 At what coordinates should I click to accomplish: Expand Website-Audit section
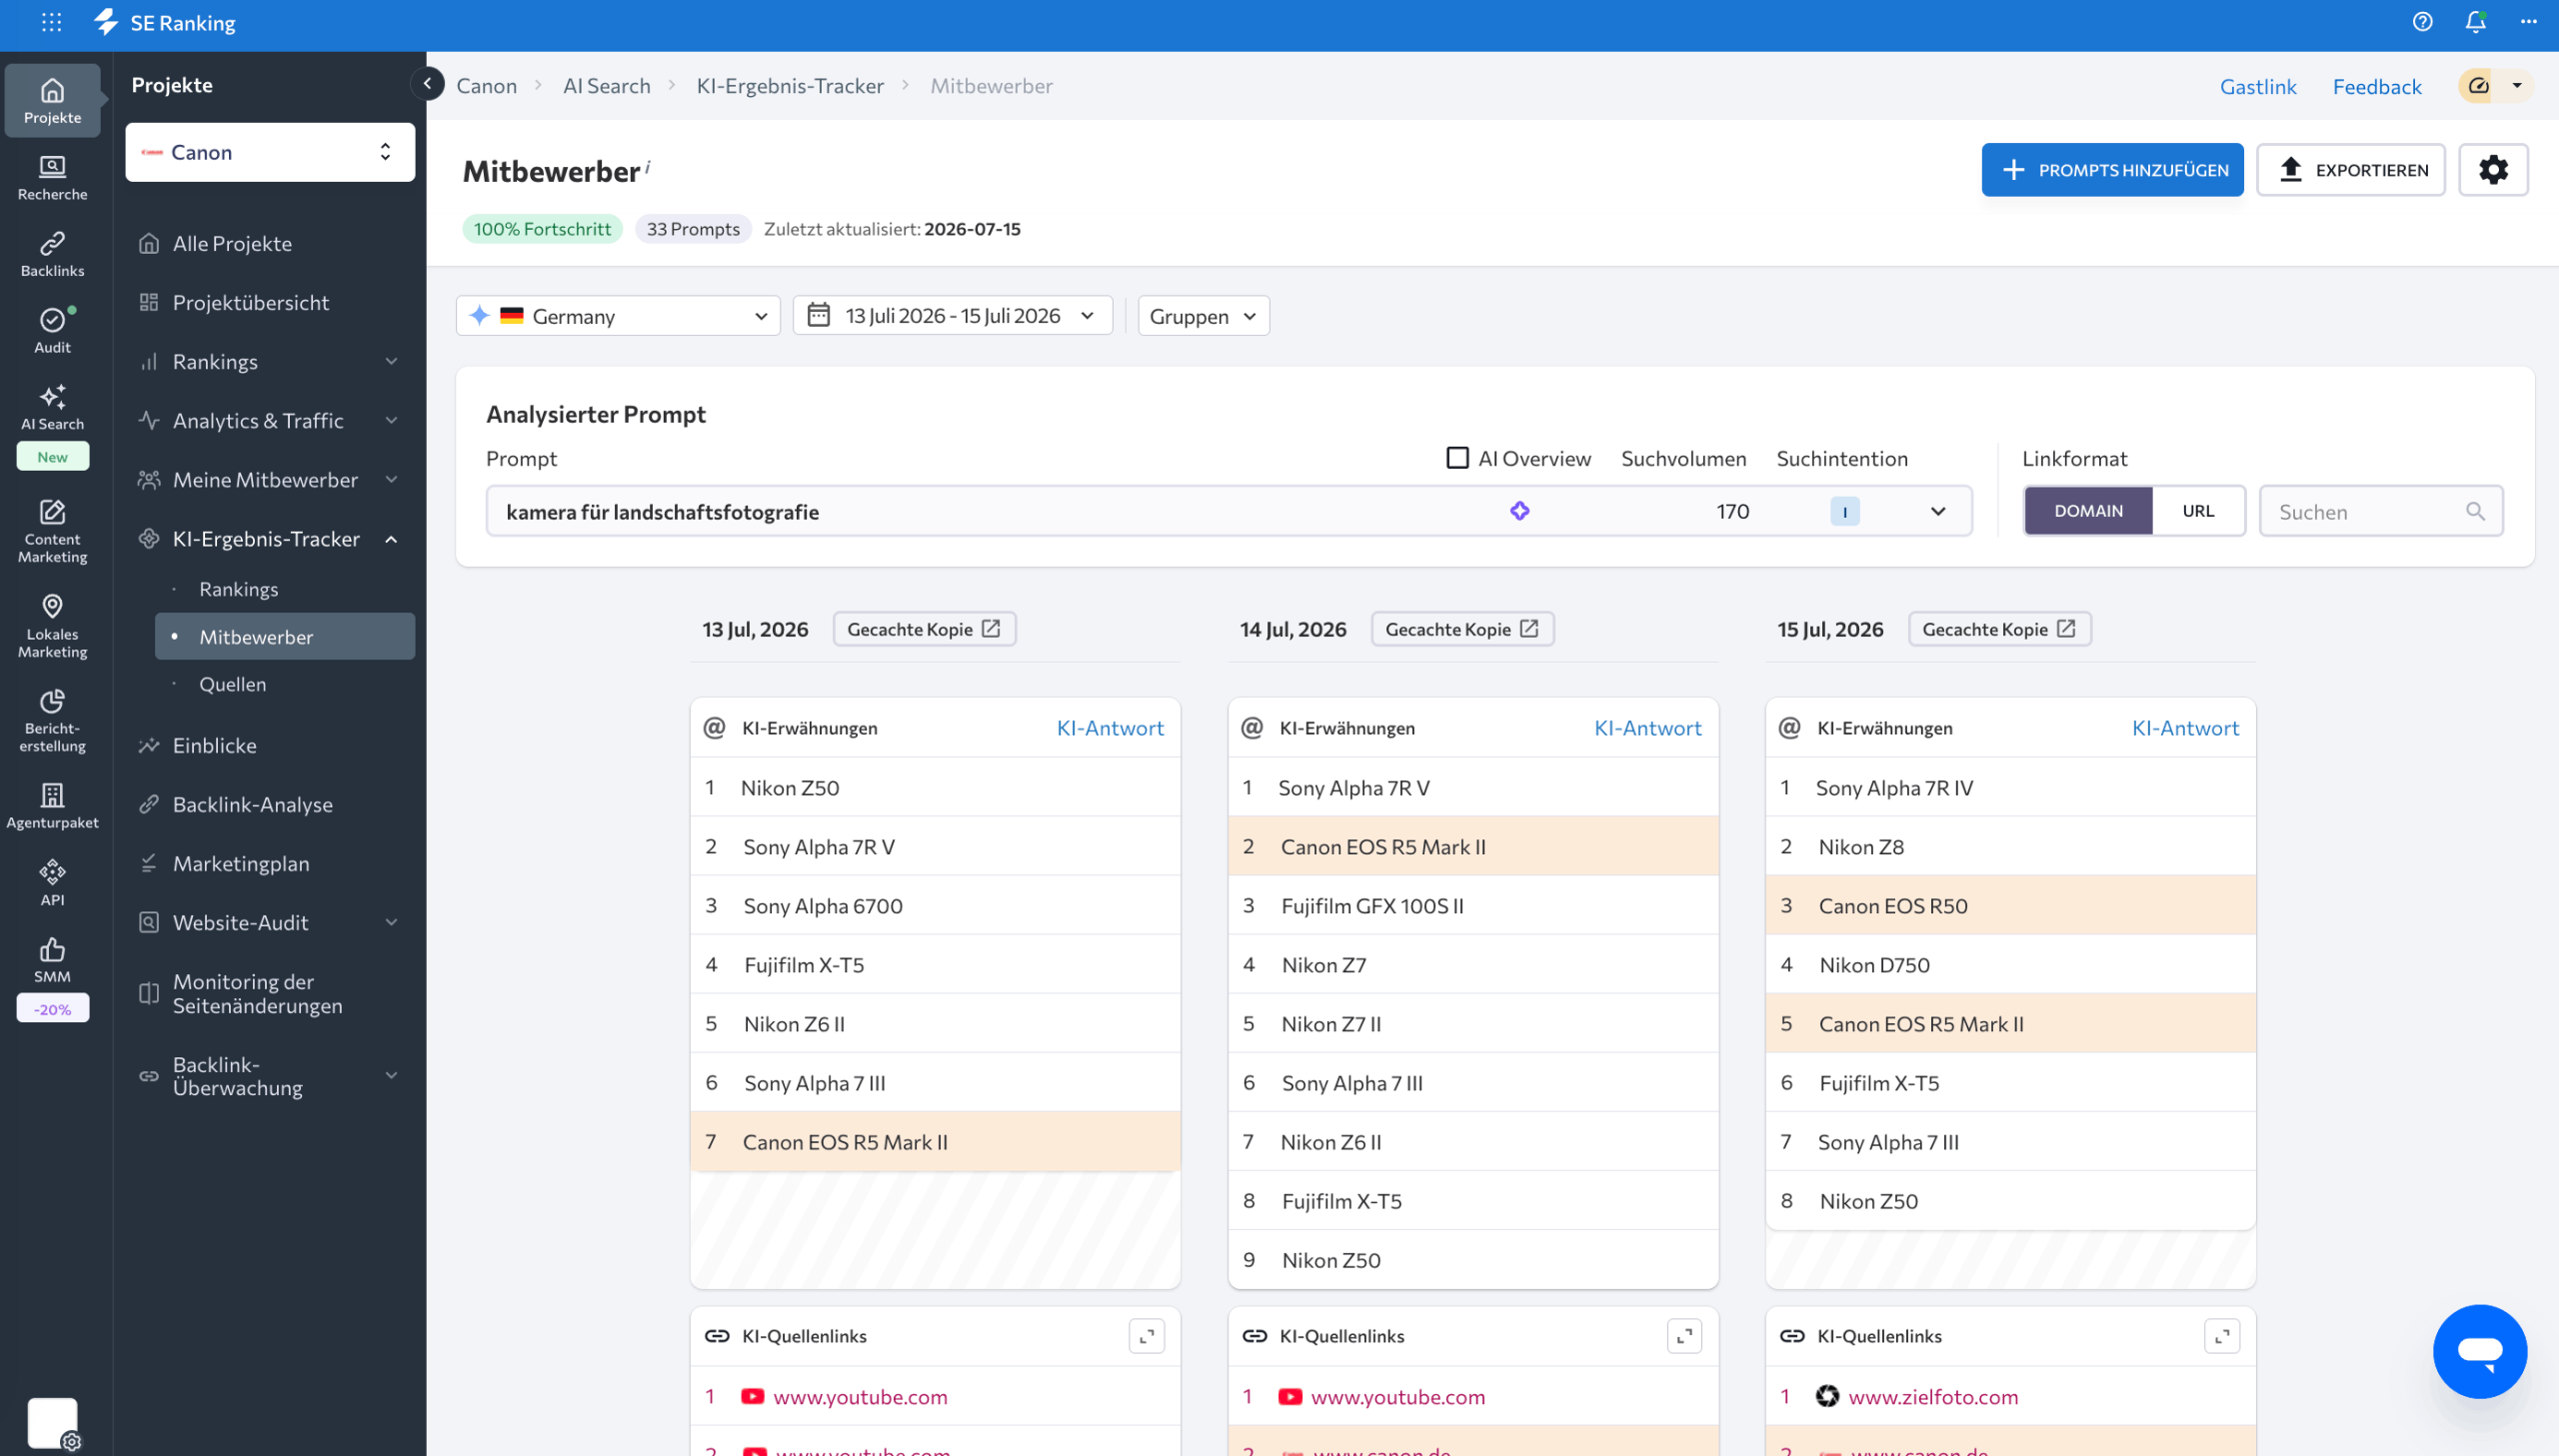coord(392,922)
